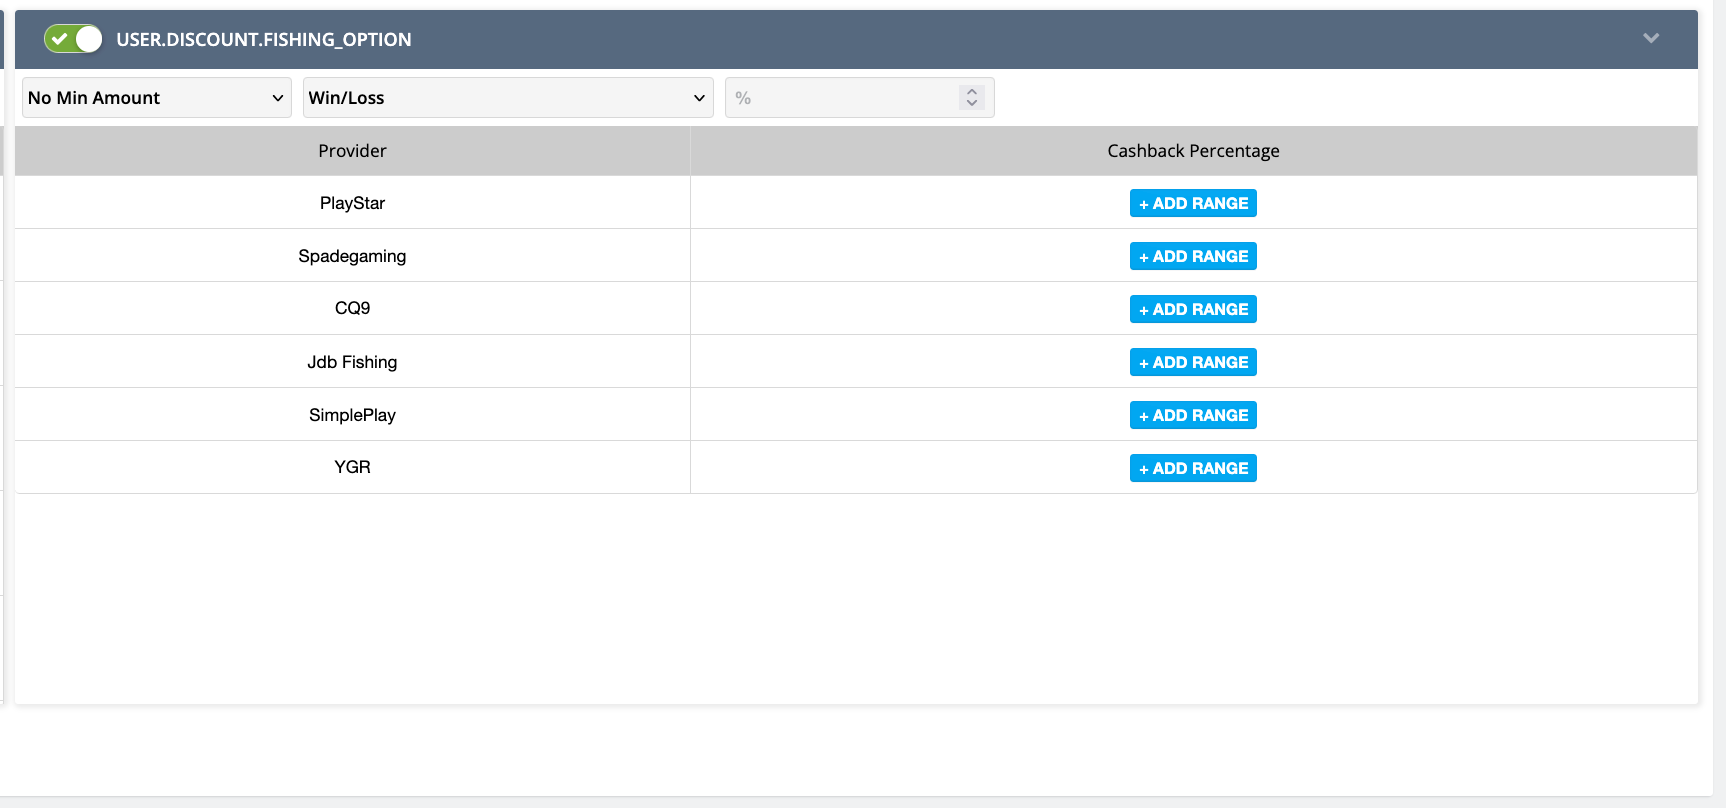Select the PlayStar provider cell
Screen dimensions: 1726x808
352,203
